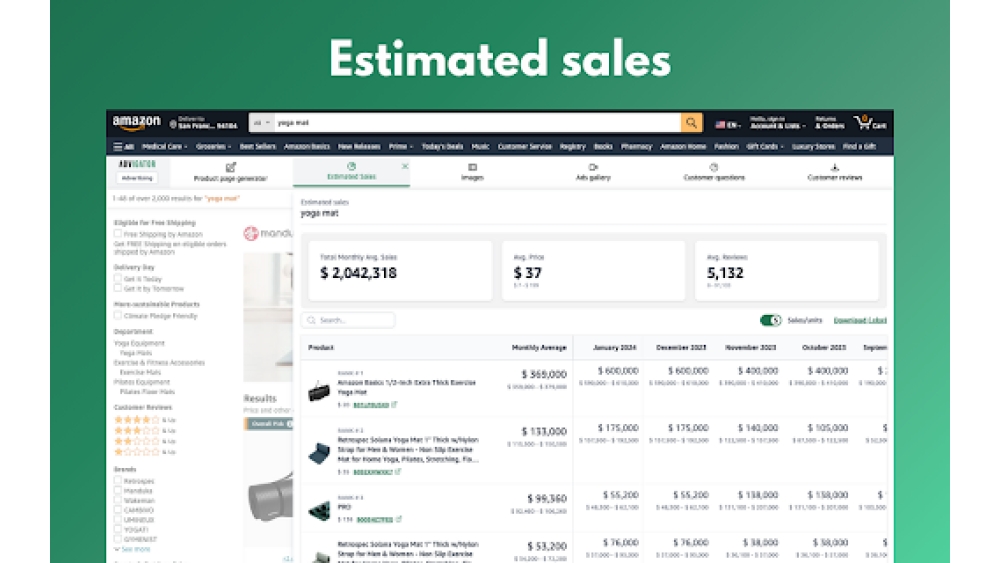The image size is (1000, 563).
Task: Open the Exercise Mats department link
Action: pyautogui.click(x=140, y=372)
